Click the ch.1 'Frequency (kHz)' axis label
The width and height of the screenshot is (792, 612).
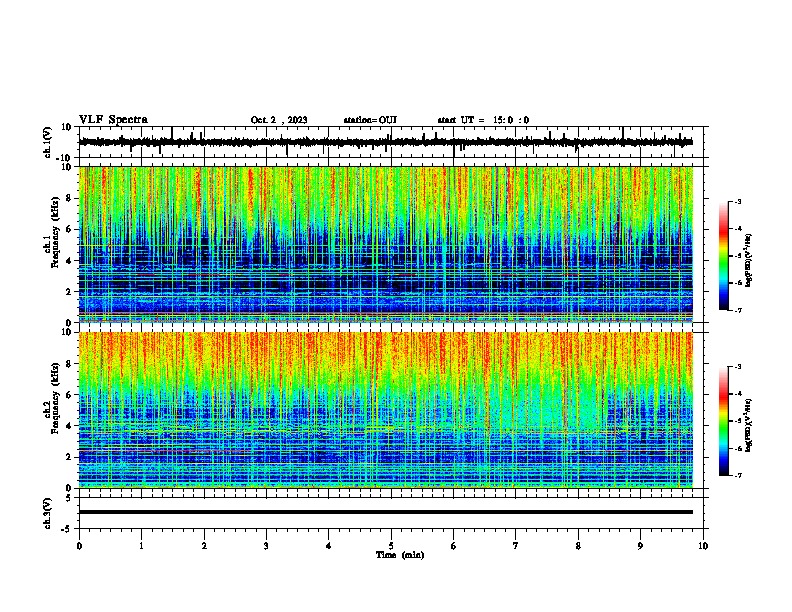click(x=55, y=234)
